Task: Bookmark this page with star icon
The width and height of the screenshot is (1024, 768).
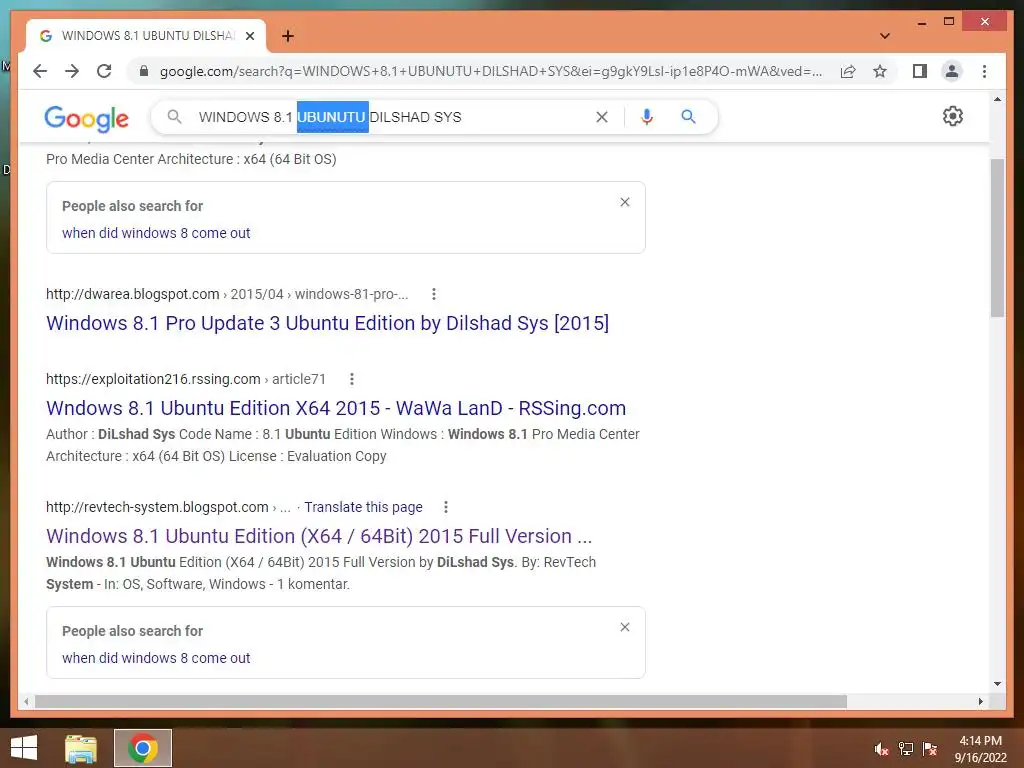Action: click(x=880, y=71)
